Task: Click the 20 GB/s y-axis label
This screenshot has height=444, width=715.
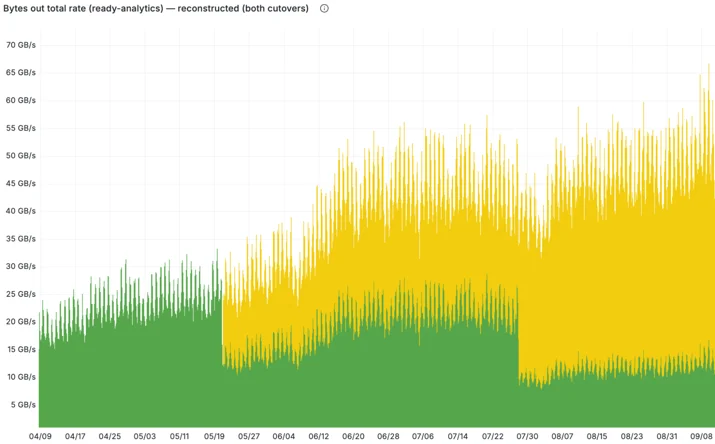Action: [x=21, y=321]
